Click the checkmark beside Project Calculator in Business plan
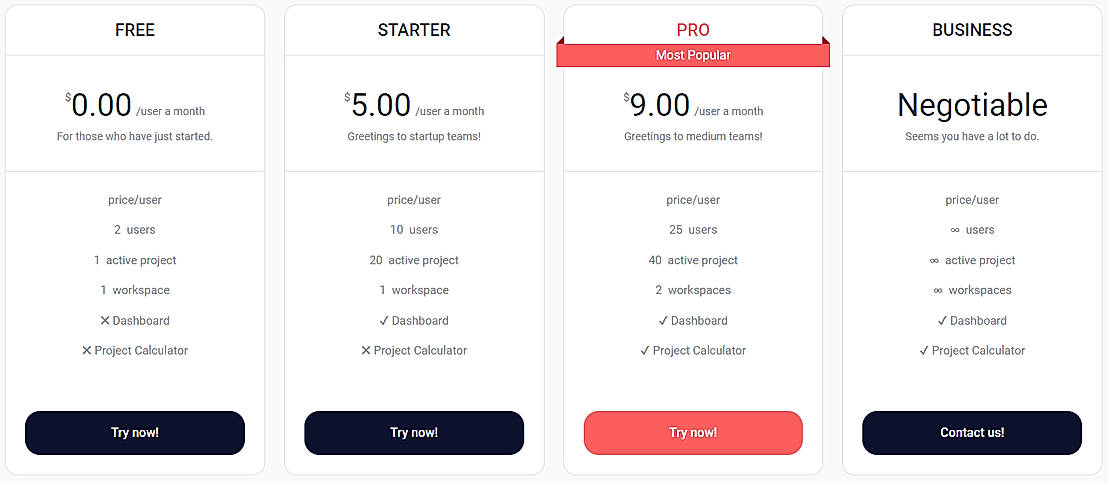The image size is (1108, 483). coord(924,351)
